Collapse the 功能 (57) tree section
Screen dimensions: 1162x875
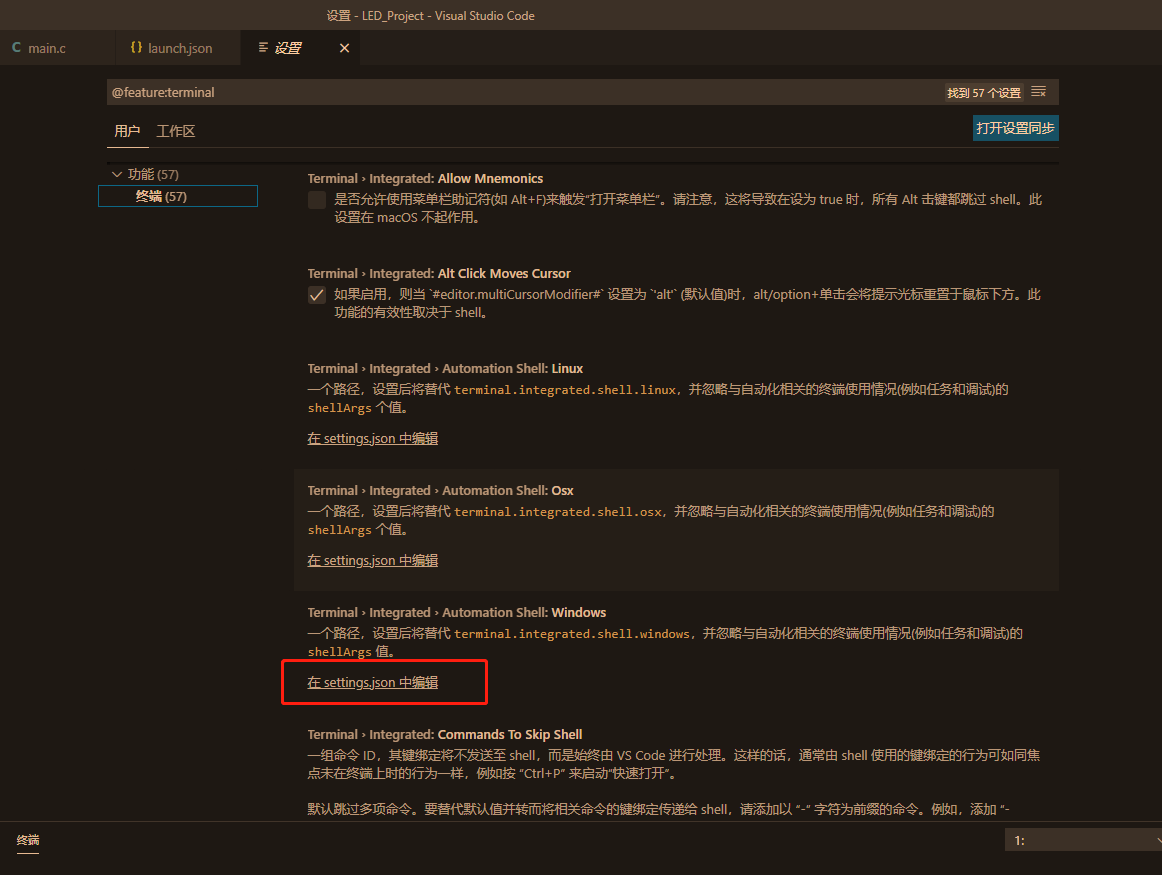coord(117,173)
